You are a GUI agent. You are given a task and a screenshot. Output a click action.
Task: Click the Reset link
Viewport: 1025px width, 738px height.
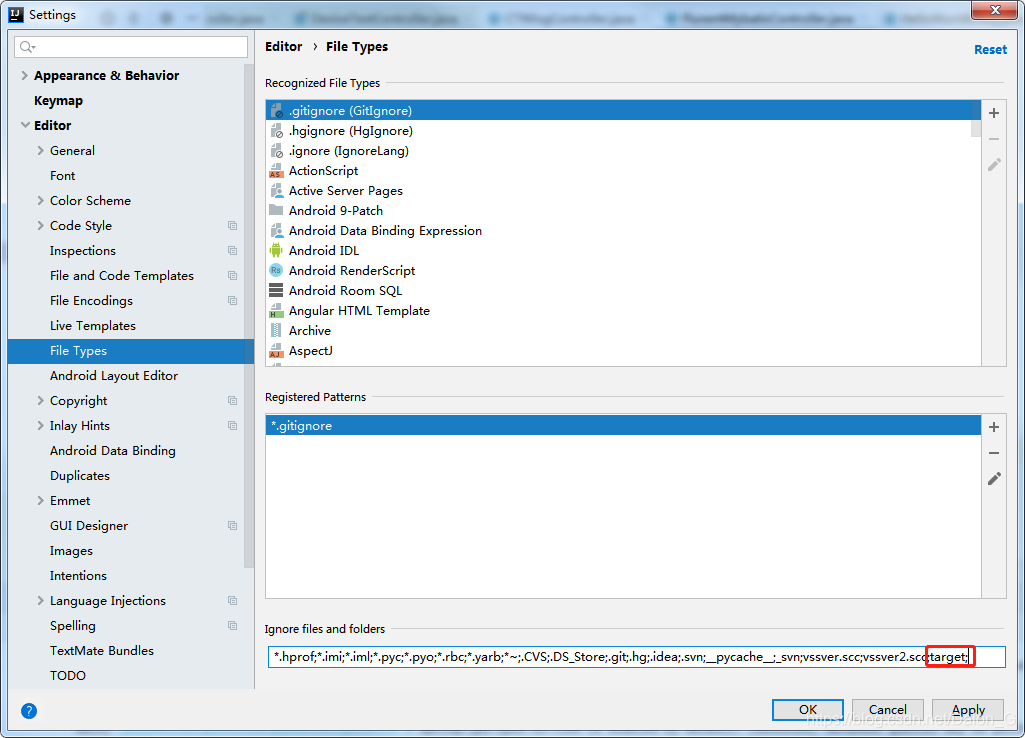pos(990,50)
